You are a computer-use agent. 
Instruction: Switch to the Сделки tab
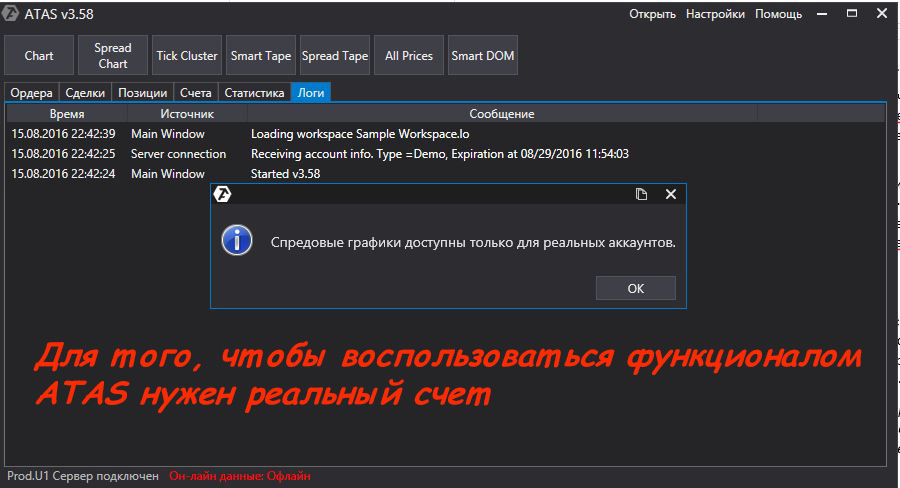pyautogui.click(x=85, y=92)
